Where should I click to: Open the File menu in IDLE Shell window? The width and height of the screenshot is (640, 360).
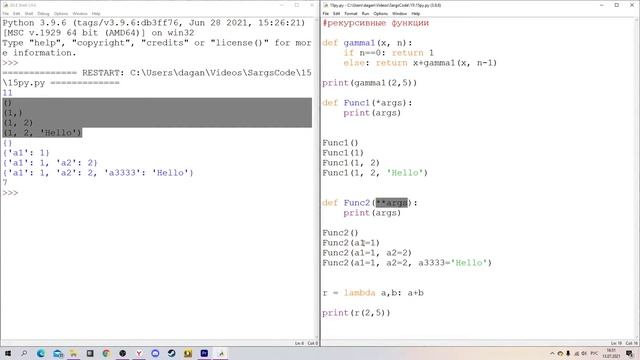pyautogui.click(x=6, y=13)
